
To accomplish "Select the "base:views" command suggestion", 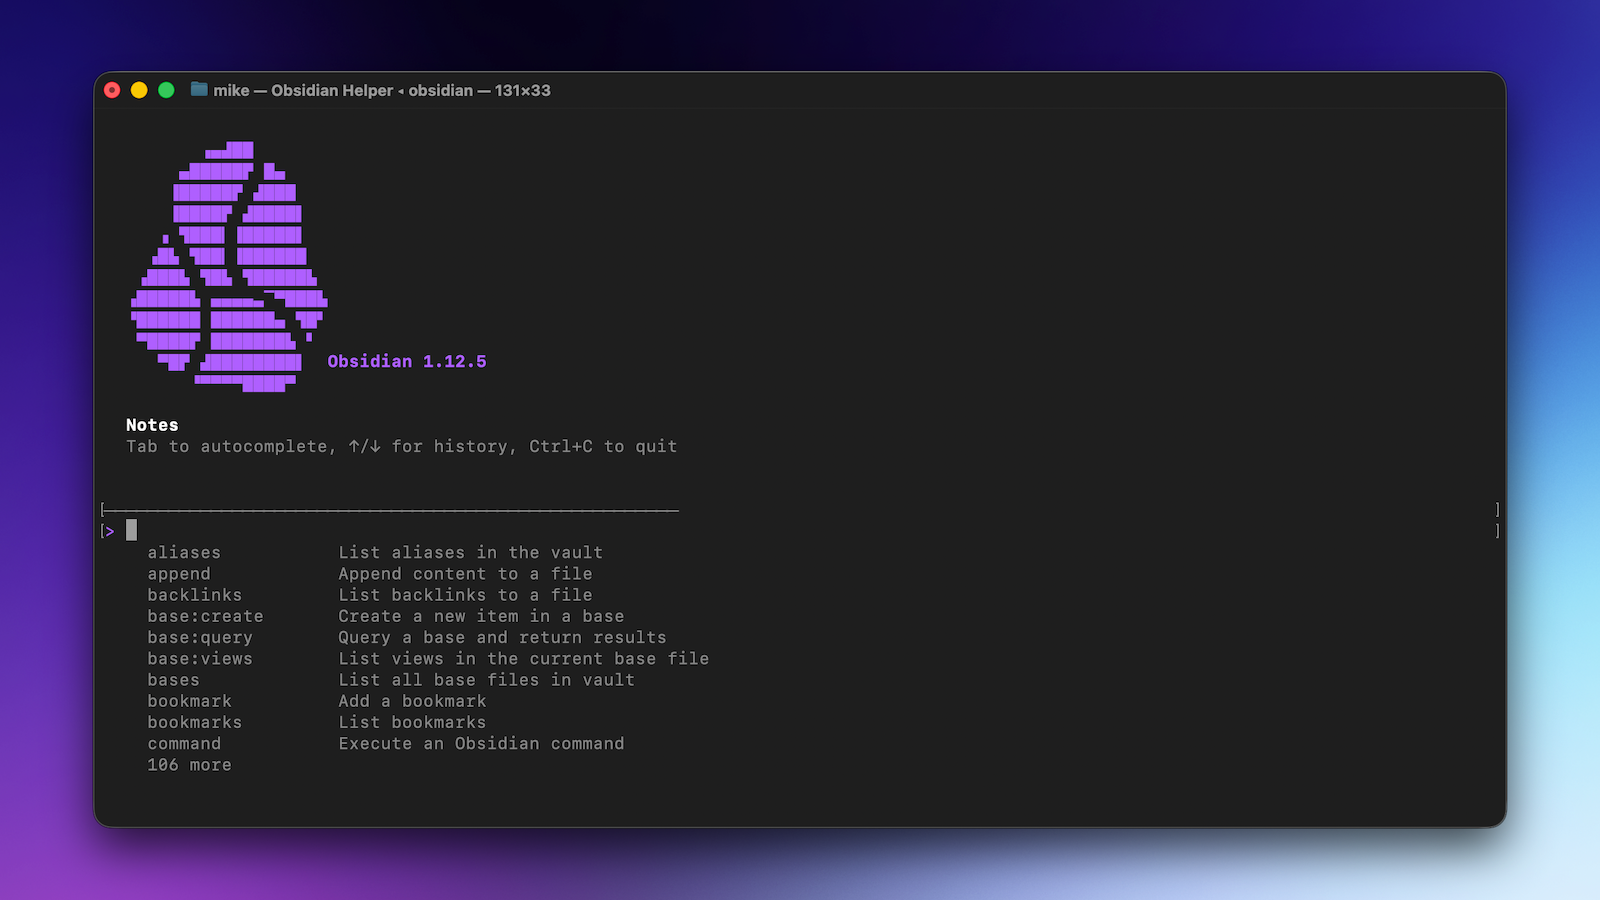I will point(200,659).
